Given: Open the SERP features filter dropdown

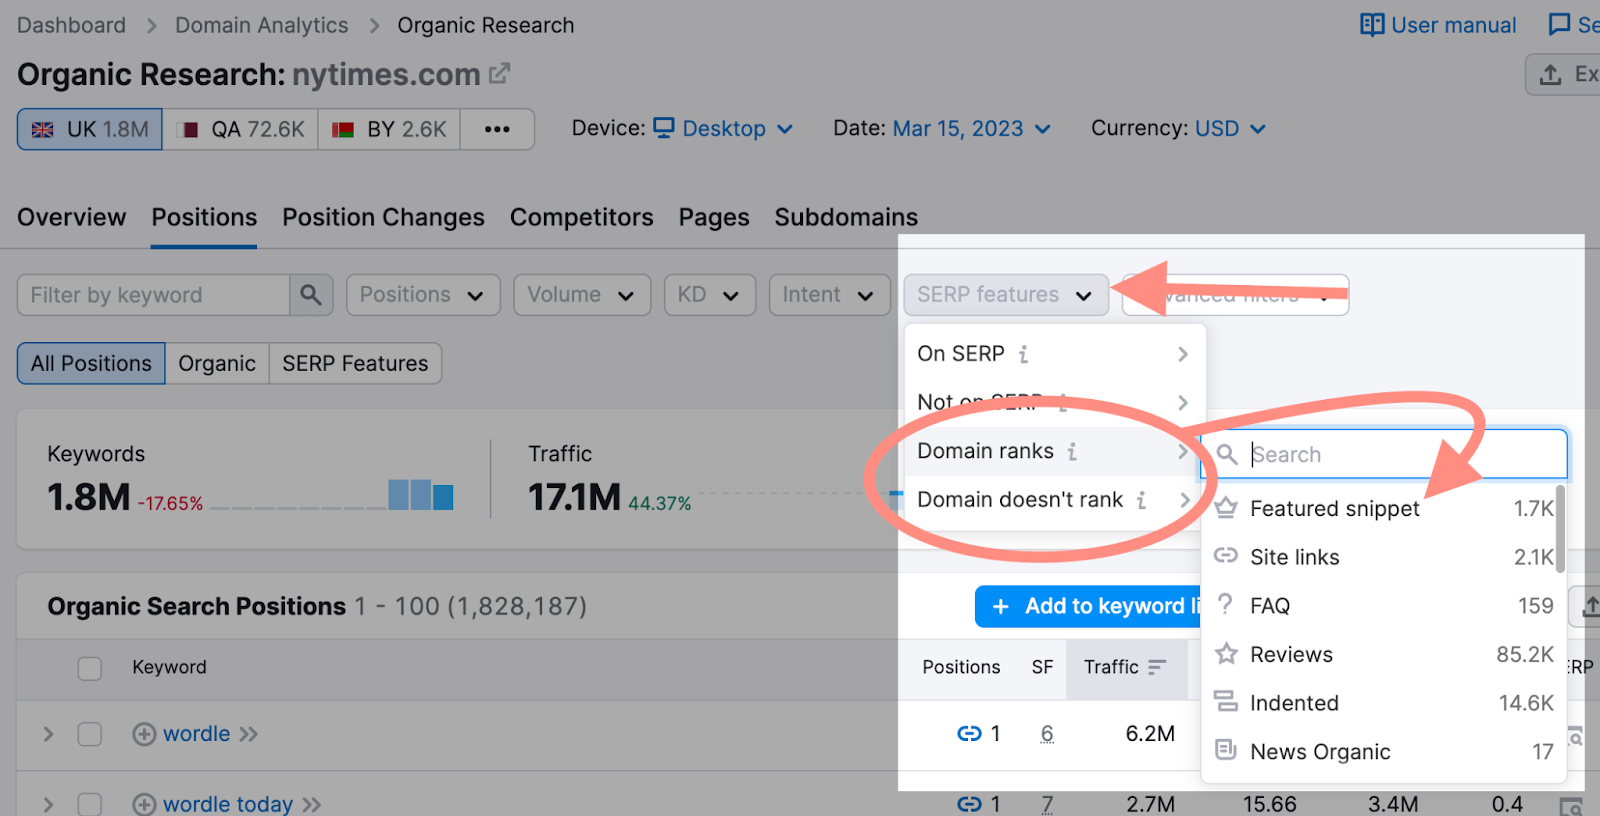Looking at the screenshot, I should (x=1005, y=295).
